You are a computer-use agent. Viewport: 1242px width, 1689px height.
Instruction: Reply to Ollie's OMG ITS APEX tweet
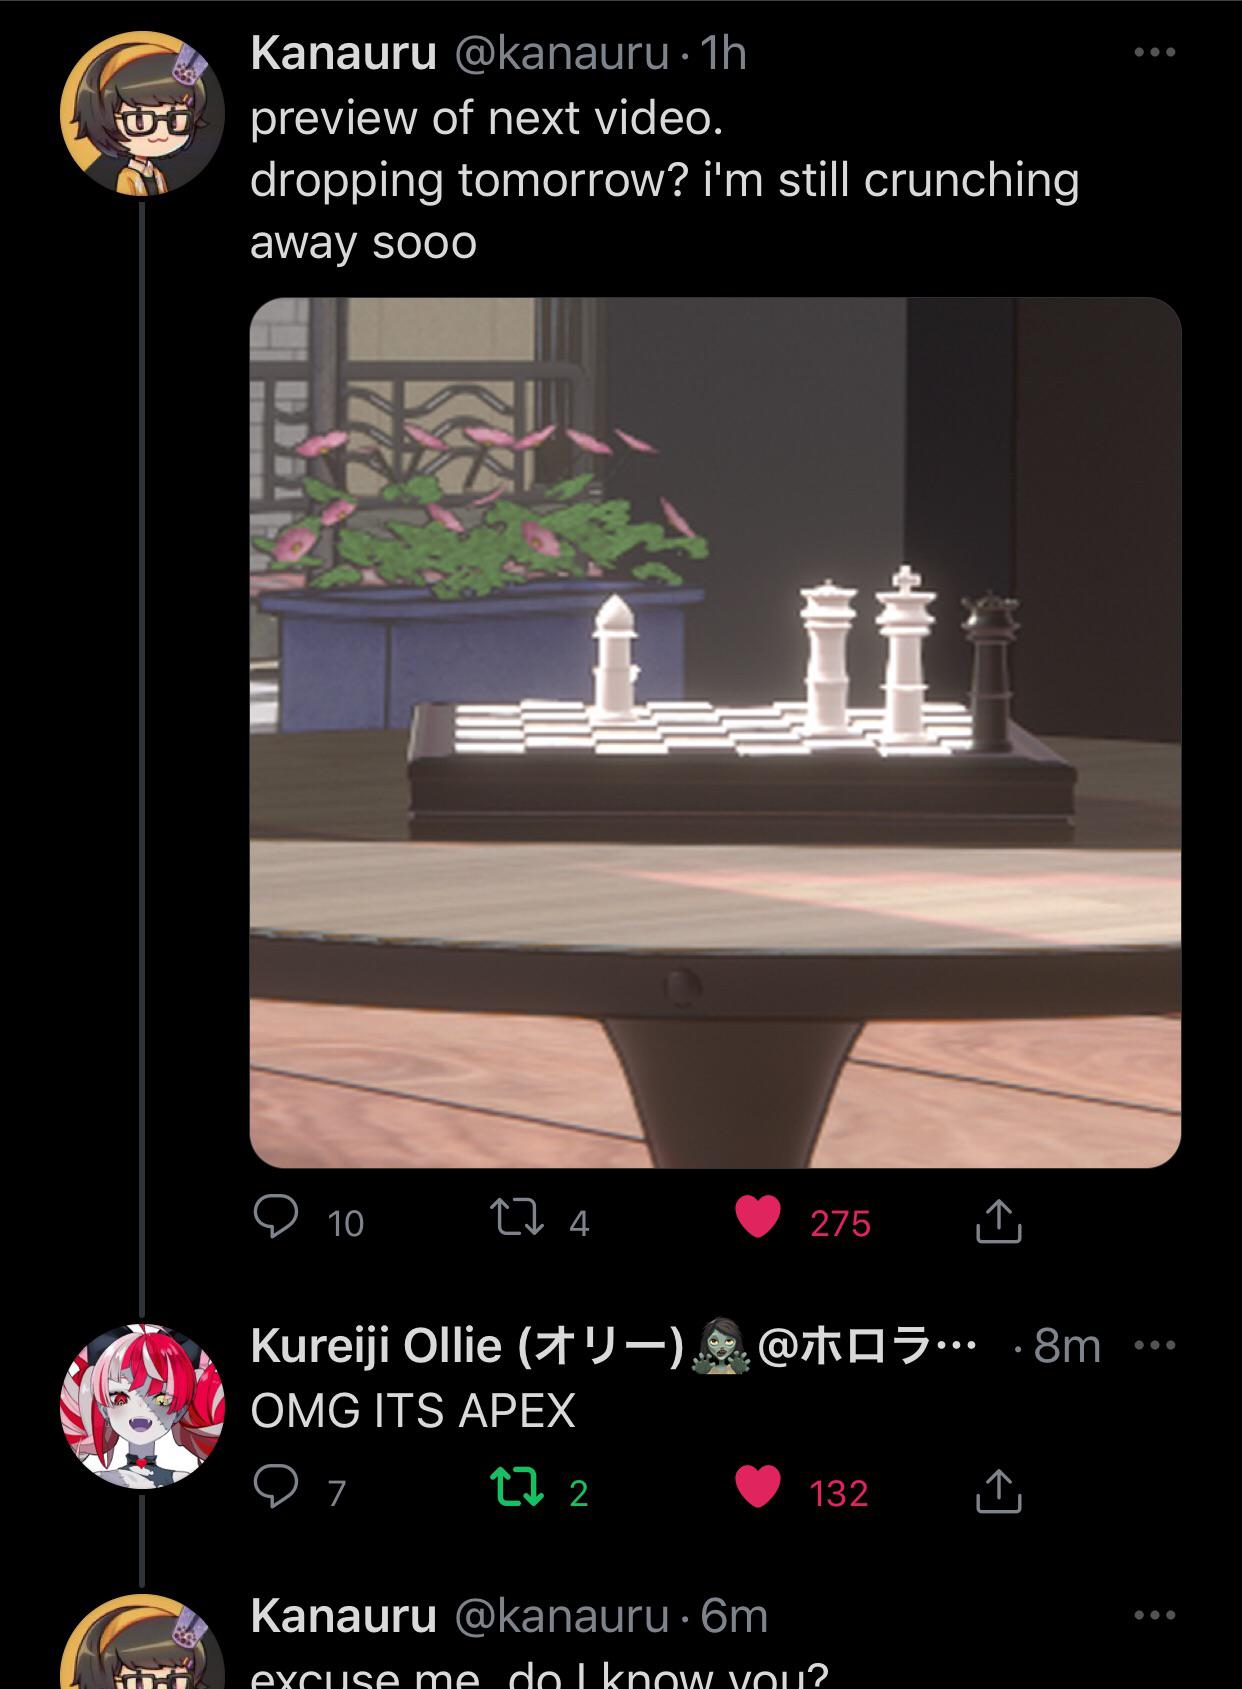276,1487
